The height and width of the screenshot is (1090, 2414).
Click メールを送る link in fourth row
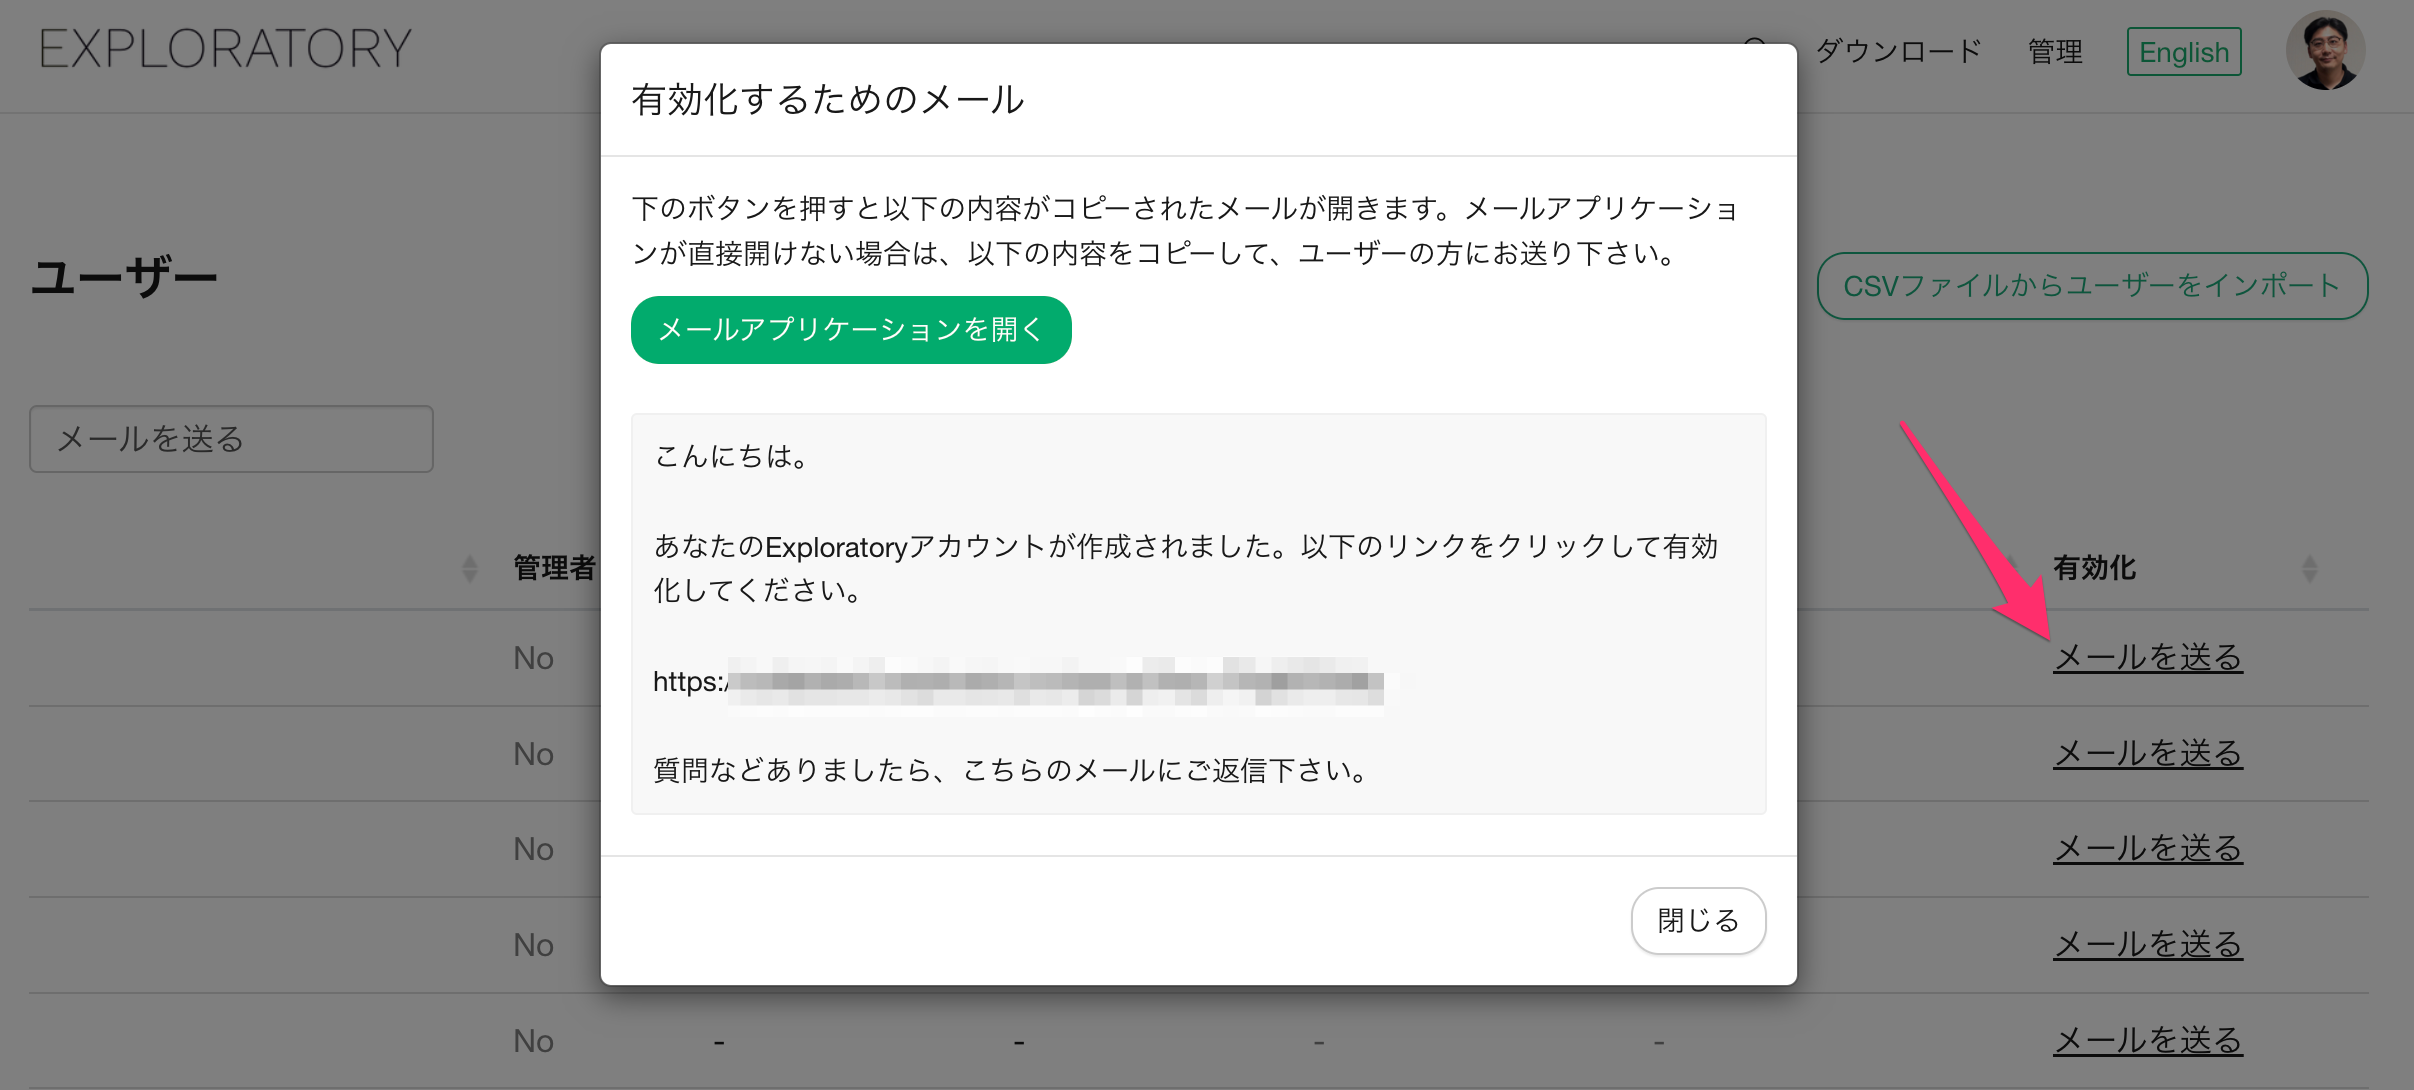click(2148, 944)
